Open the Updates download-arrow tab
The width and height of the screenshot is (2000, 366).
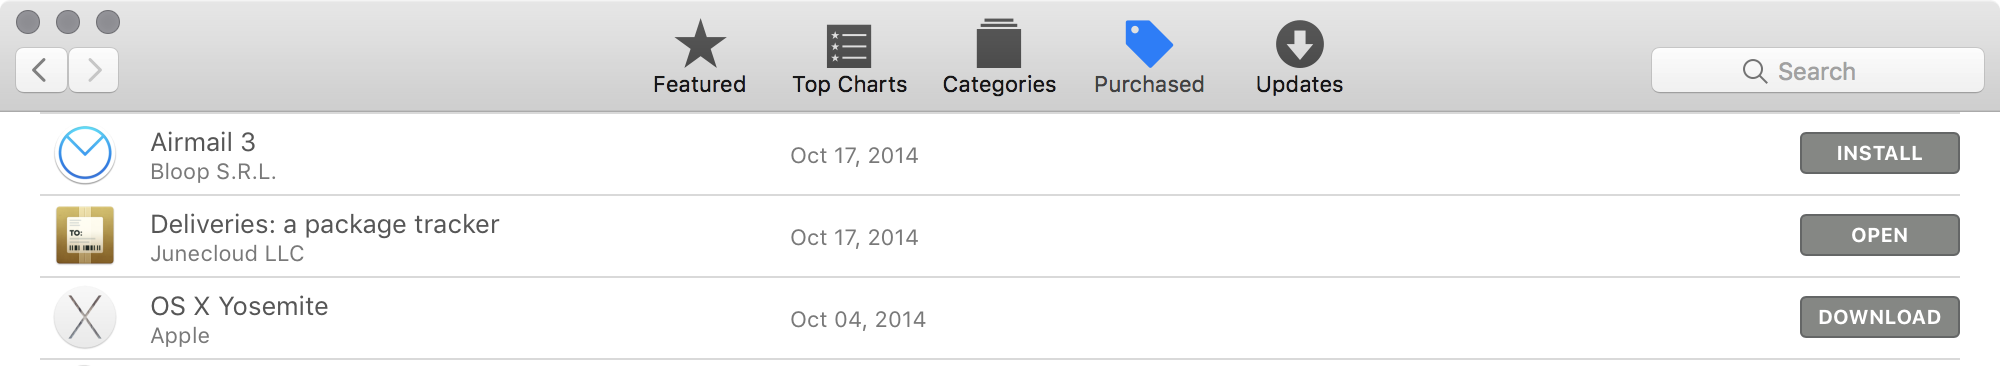coord(1299,58)
